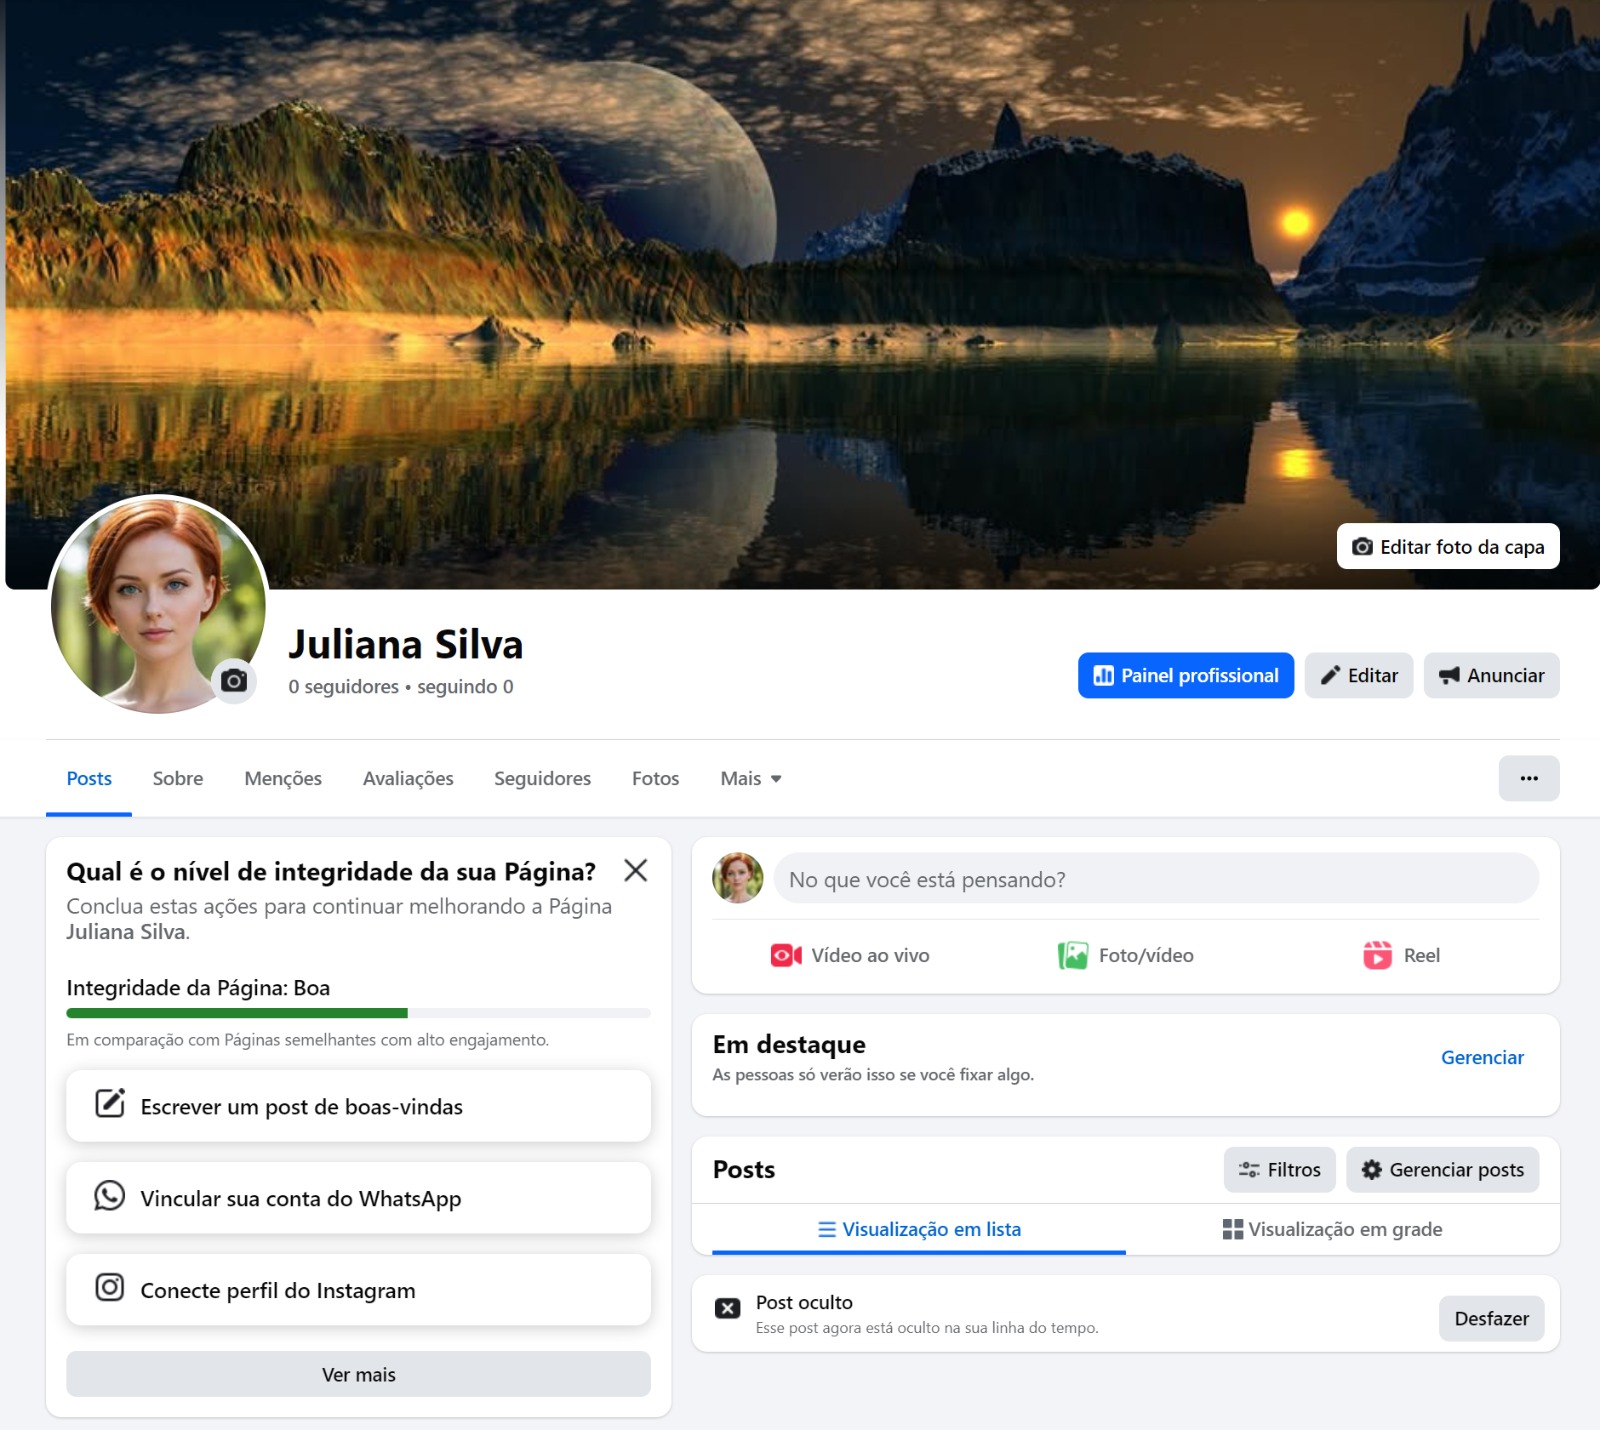
Task: Expand the Mais dropdown tab
Action: click(x=750, y=778)
